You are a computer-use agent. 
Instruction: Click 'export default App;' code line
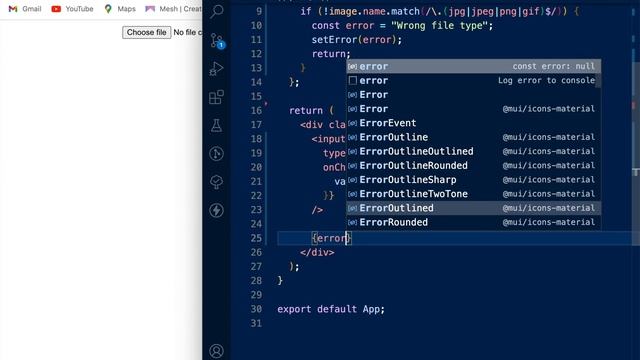pyautogui.click(x=331, y=309)
